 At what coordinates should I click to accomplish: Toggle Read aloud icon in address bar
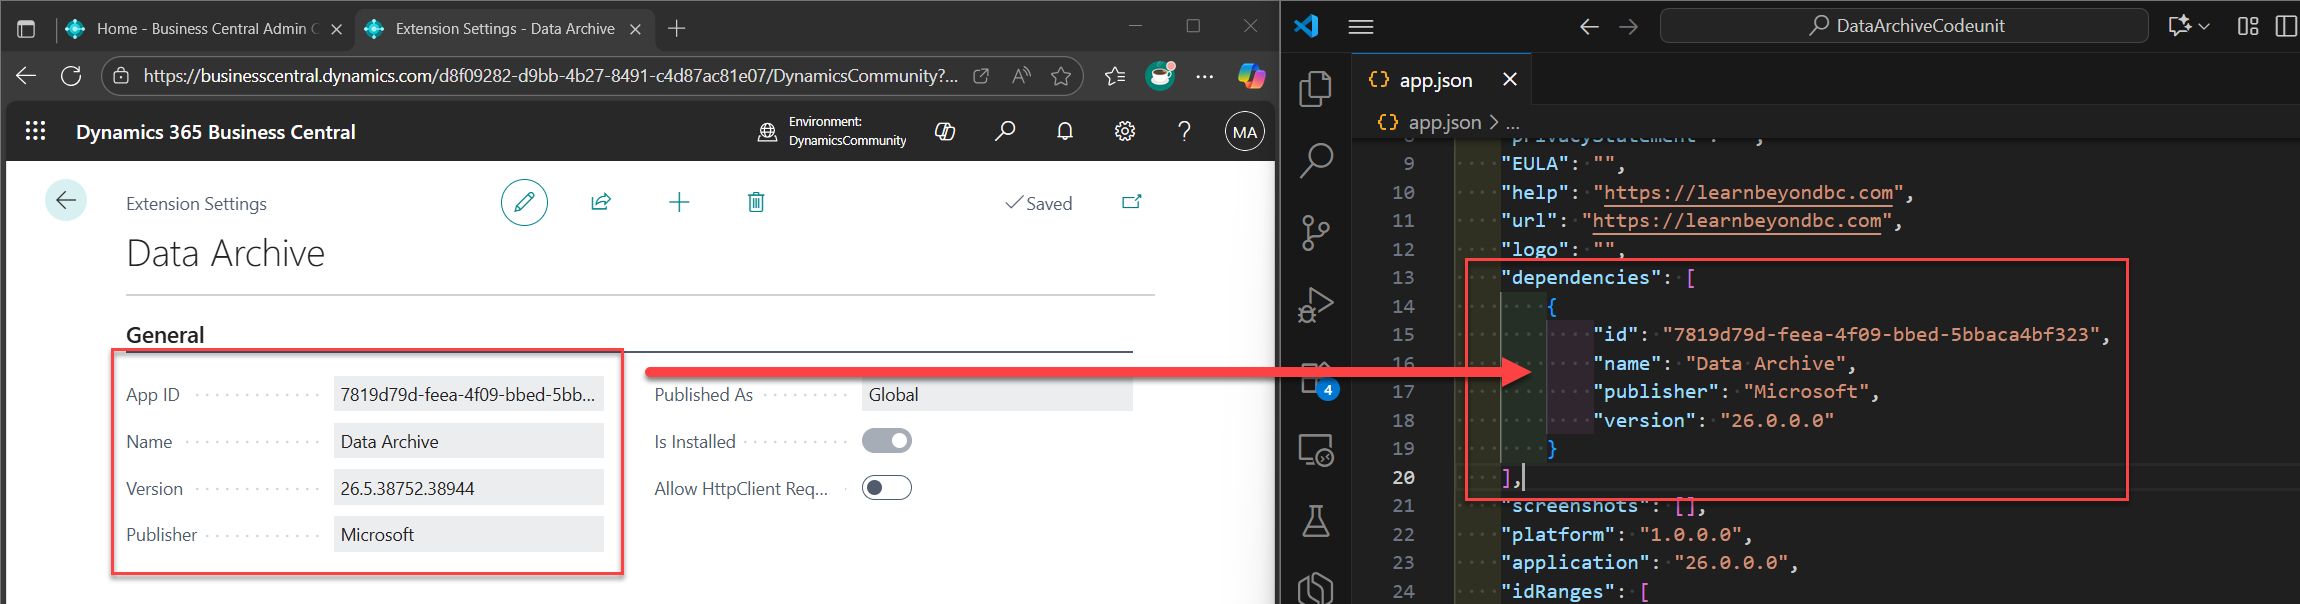click(x=1021, y=76)
